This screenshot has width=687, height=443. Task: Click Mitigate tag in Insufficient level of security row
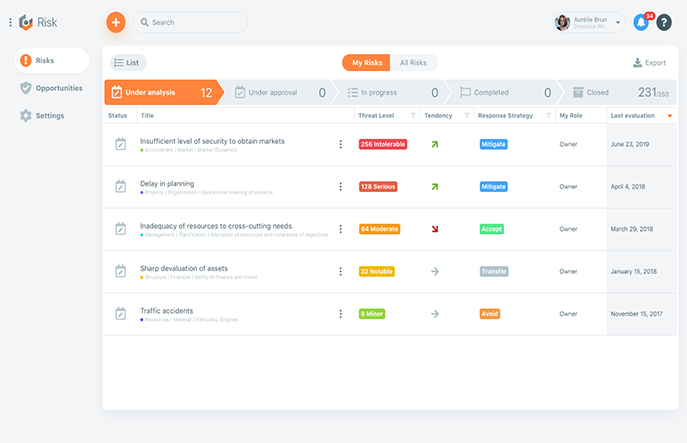[x=493, y=144]
